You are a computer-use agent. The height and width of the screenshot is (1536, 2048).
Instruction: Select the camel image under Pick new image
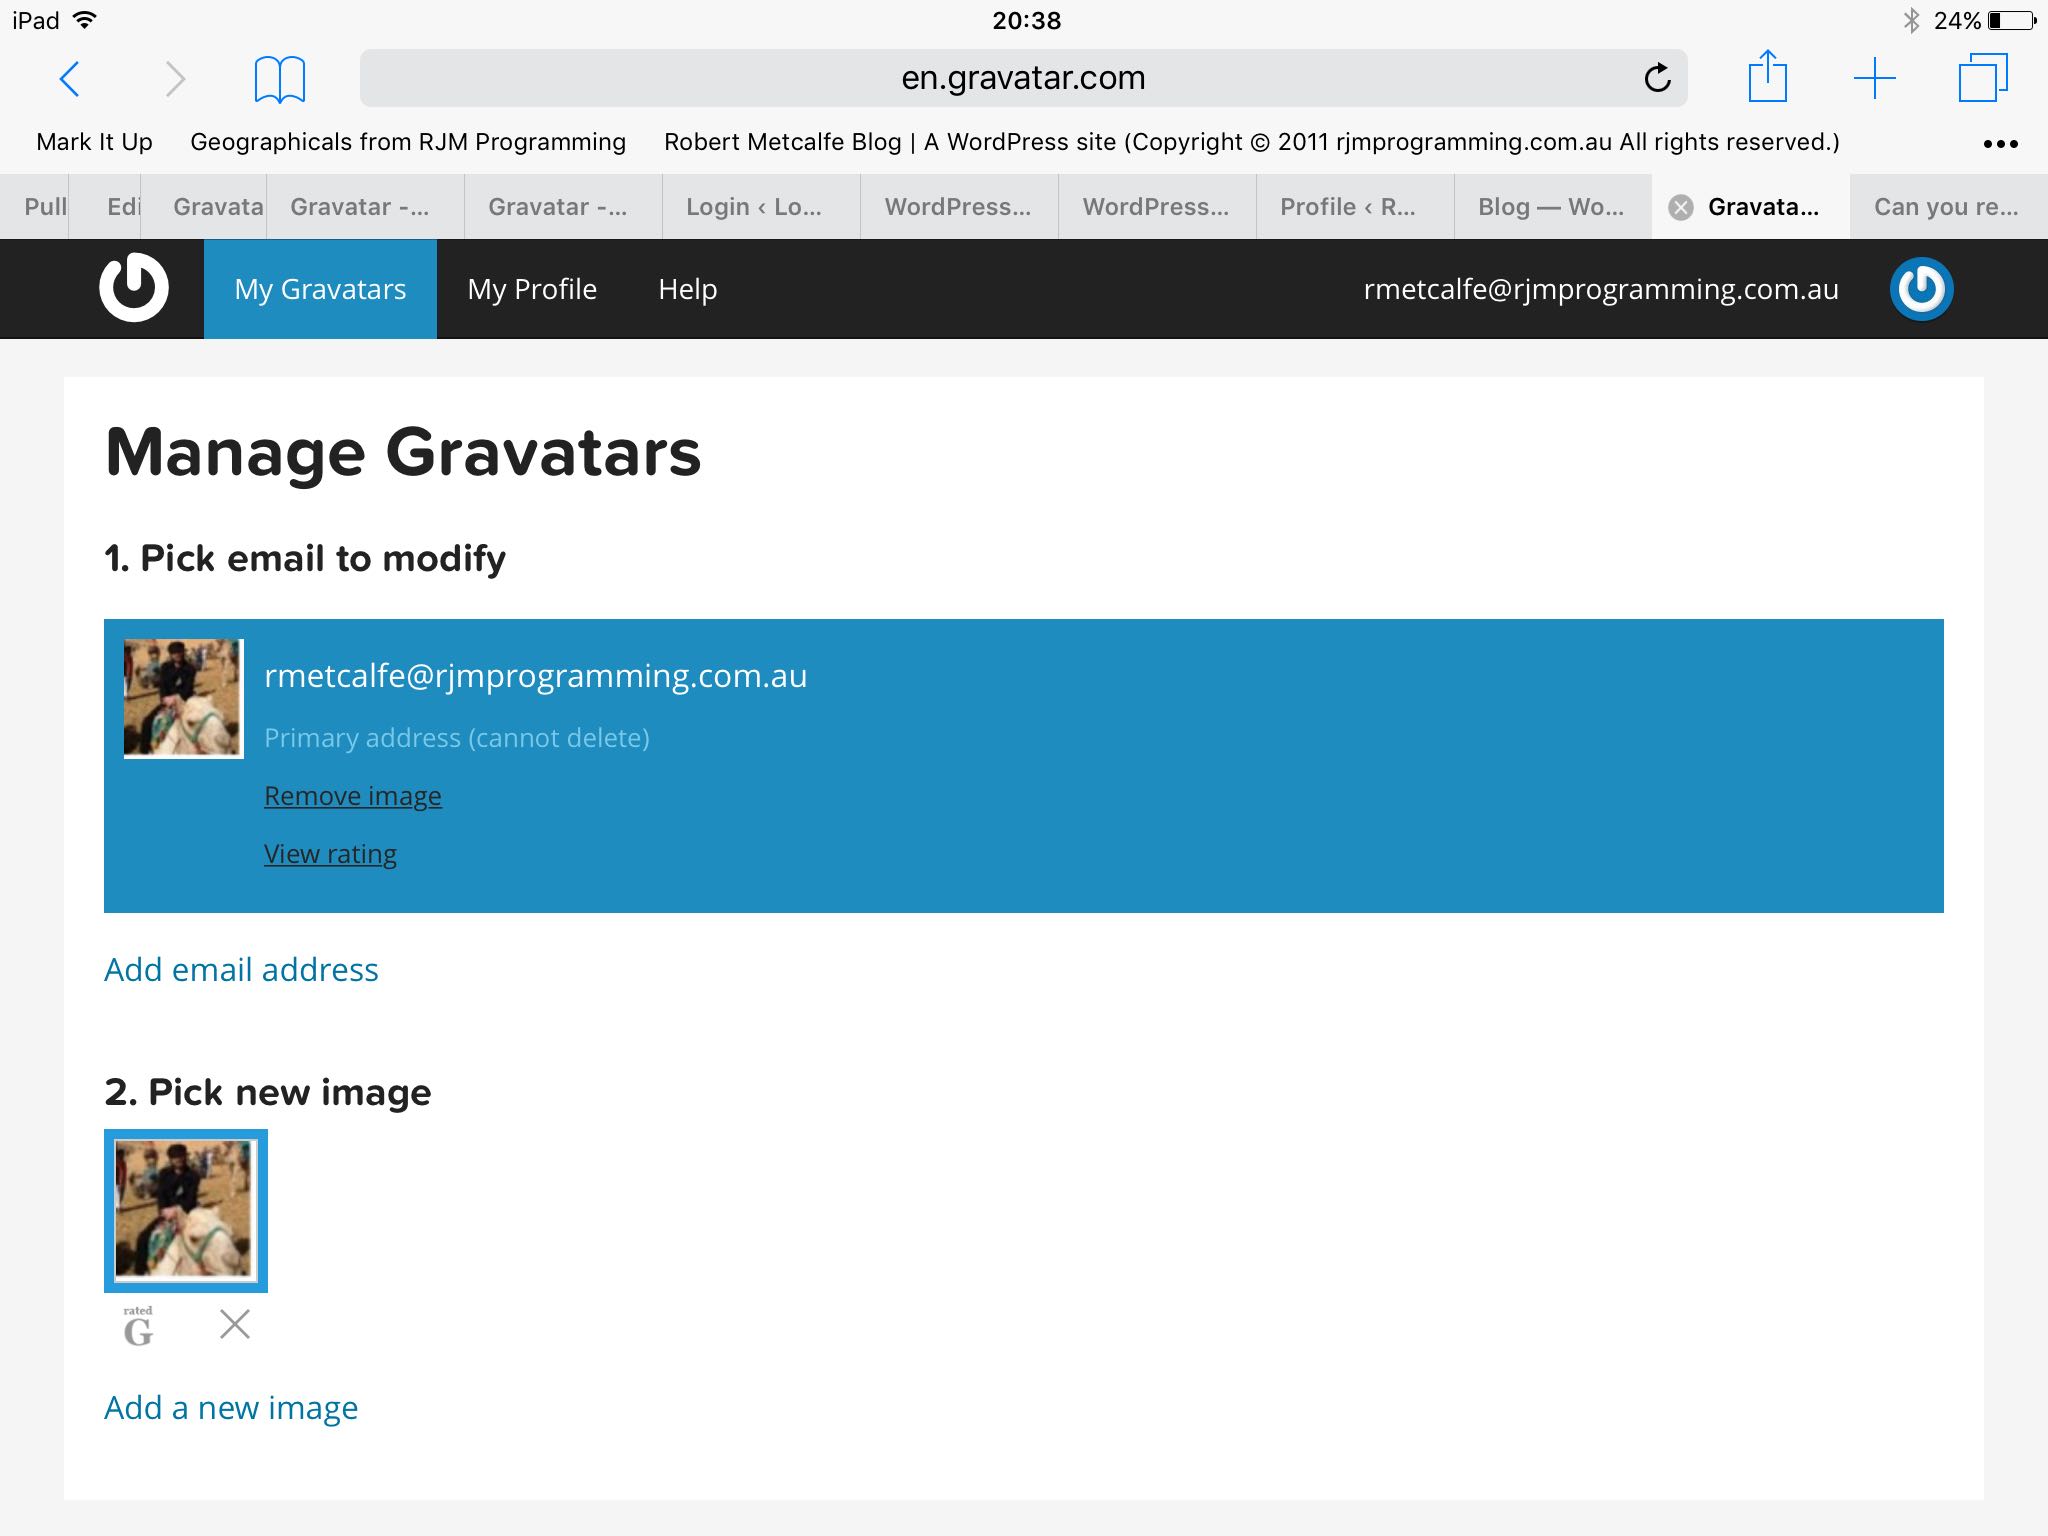point(186,1211)
